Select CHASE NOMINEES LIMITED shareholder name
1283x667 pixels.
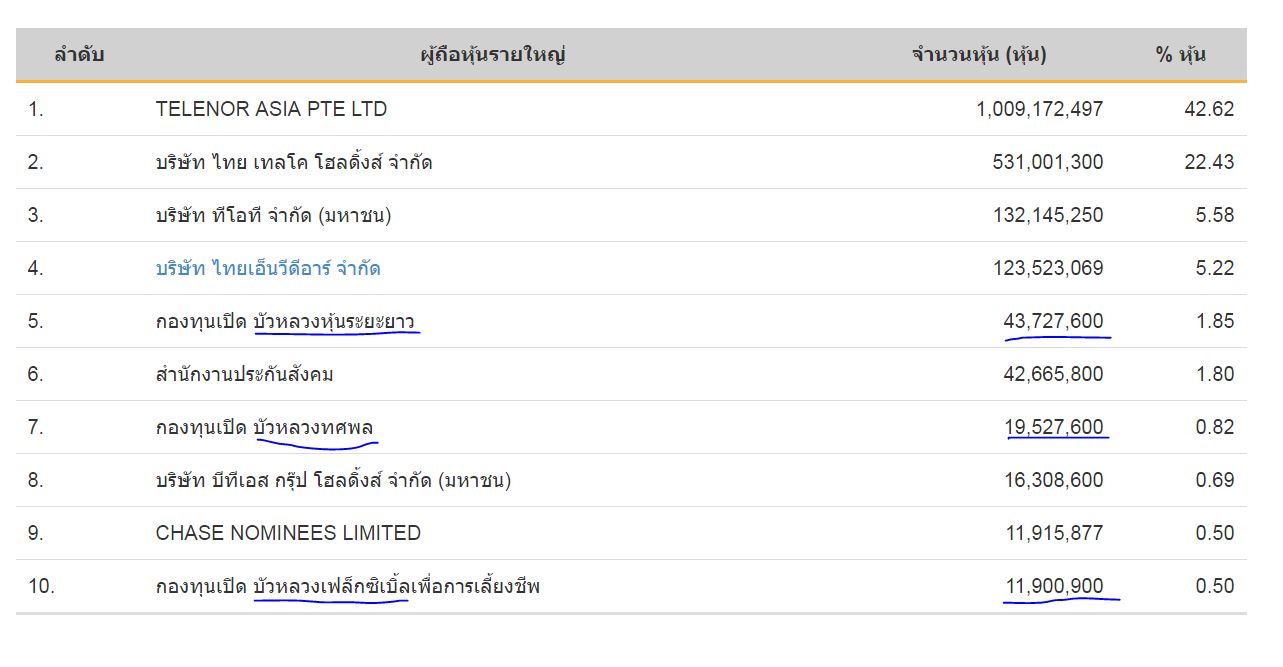pyautogui.click(x=288, y=533)
